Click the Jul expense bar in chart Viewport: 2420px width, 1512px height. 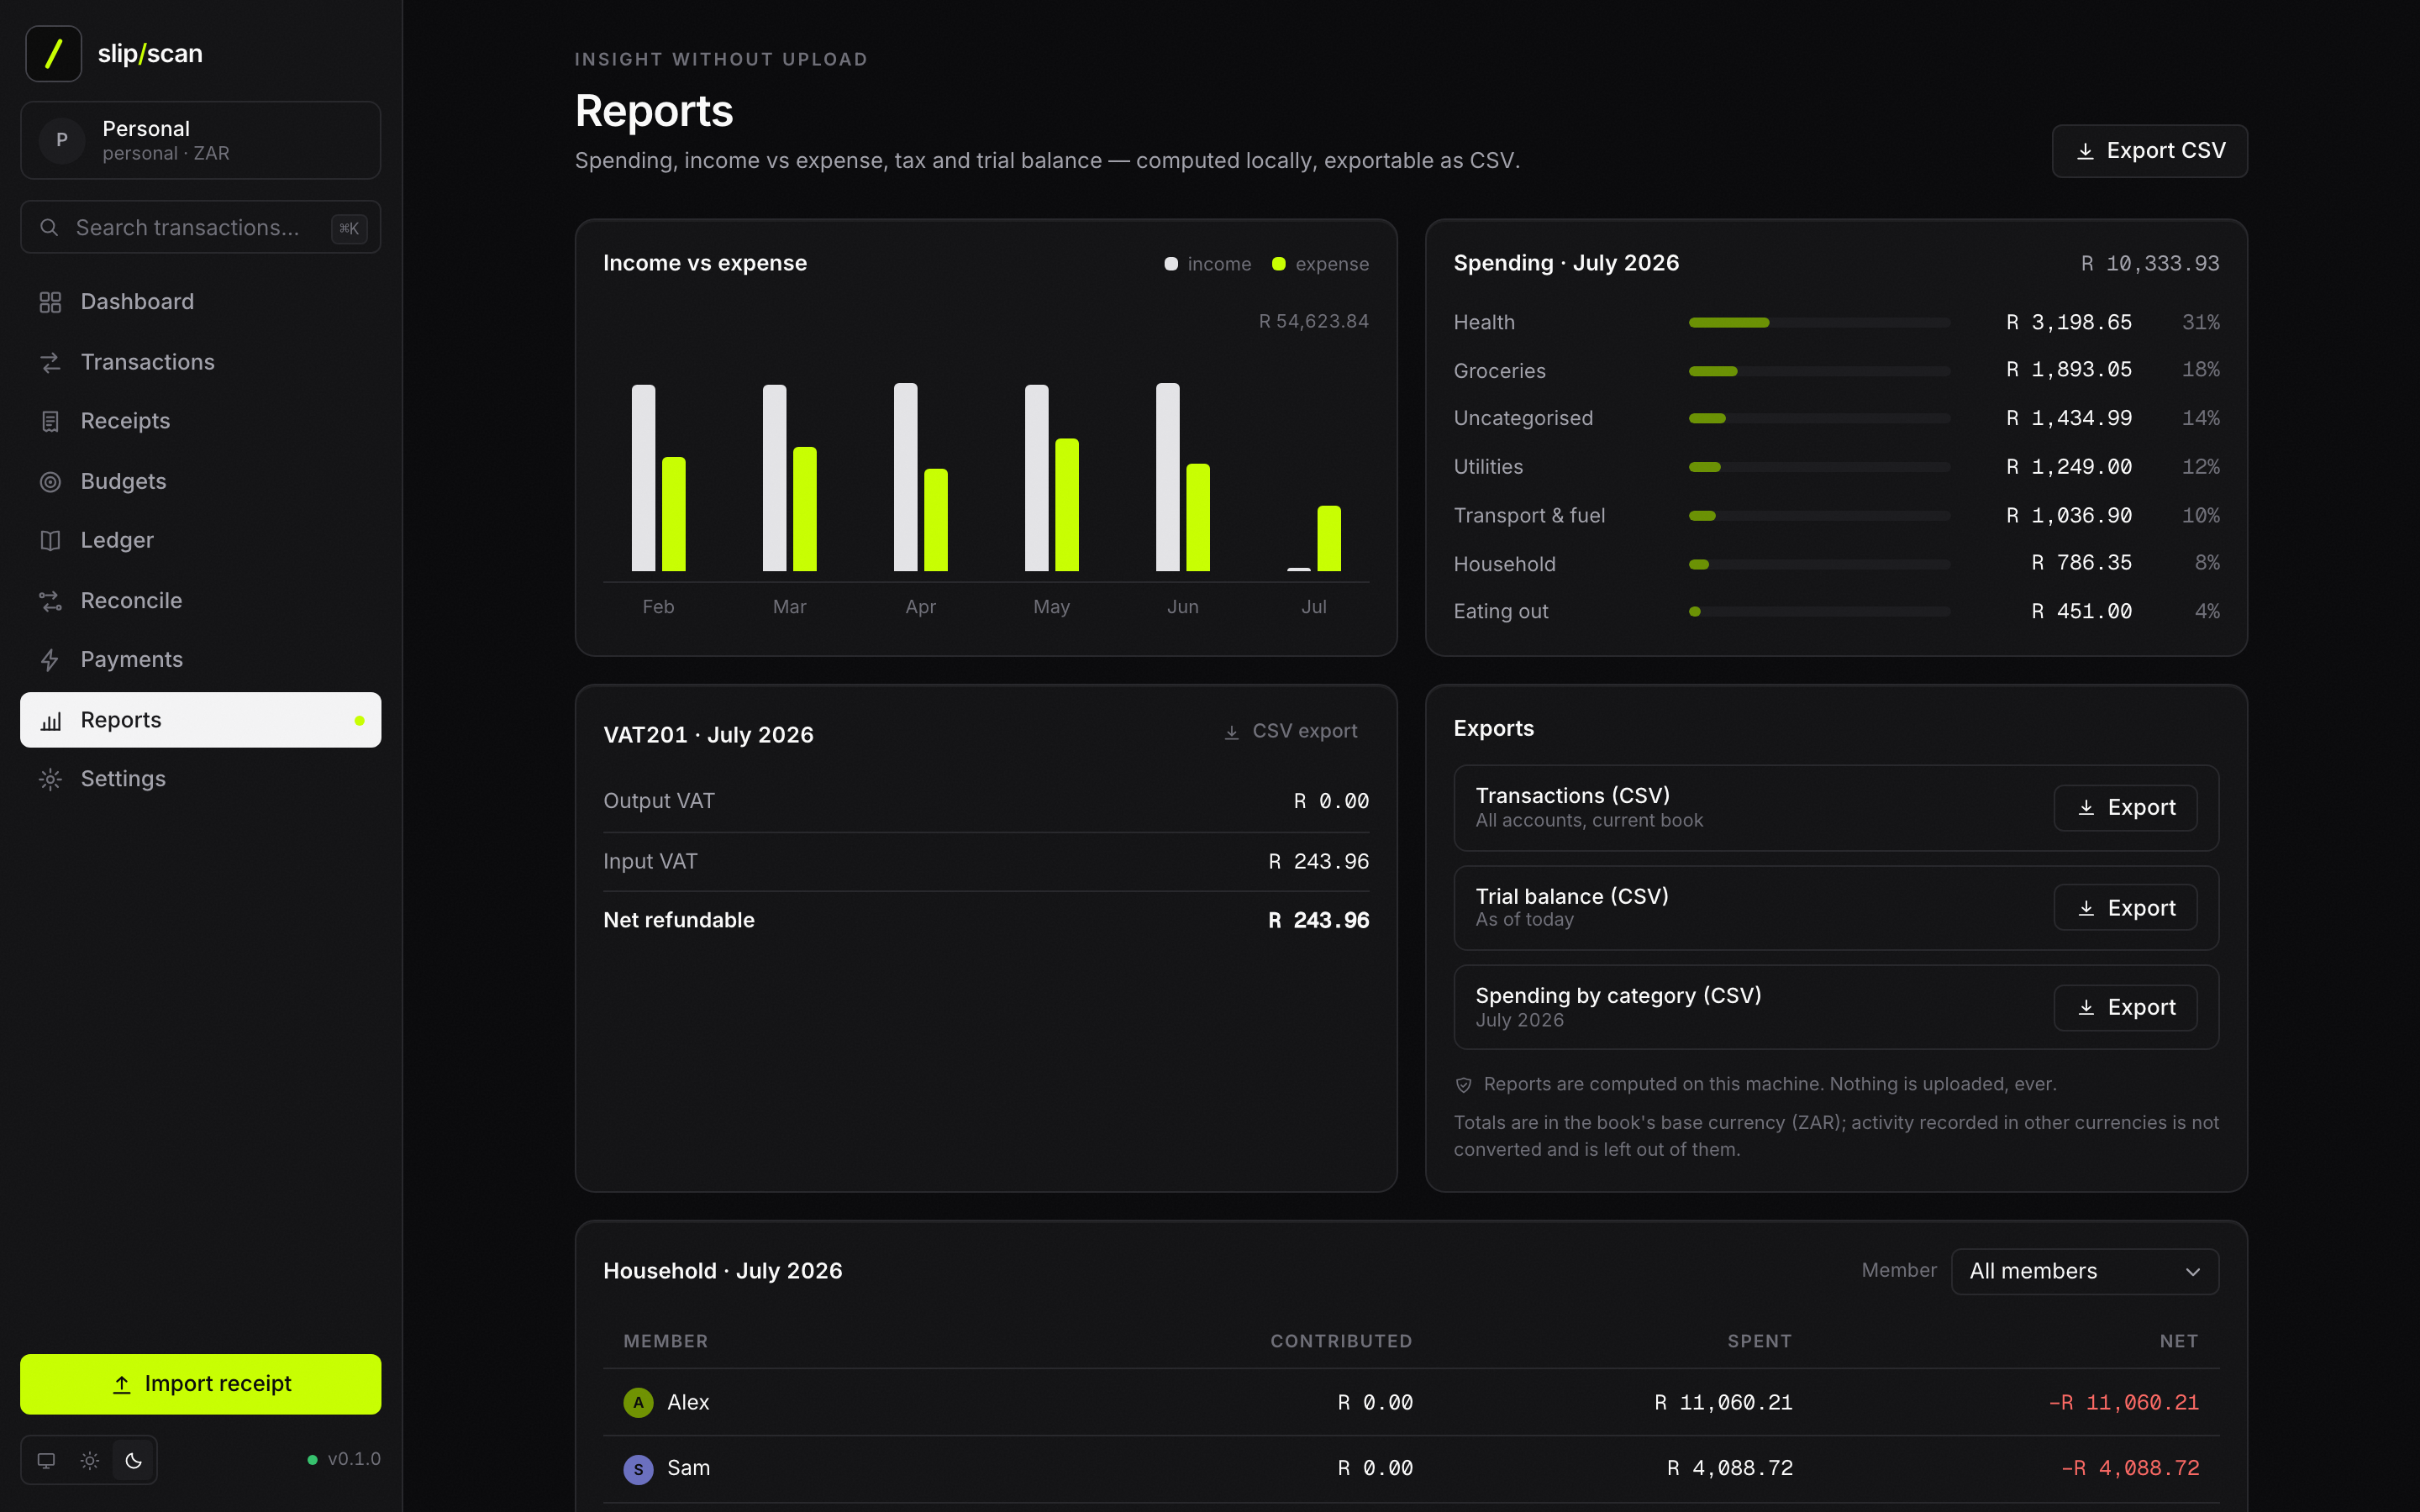coord(1329,539)
